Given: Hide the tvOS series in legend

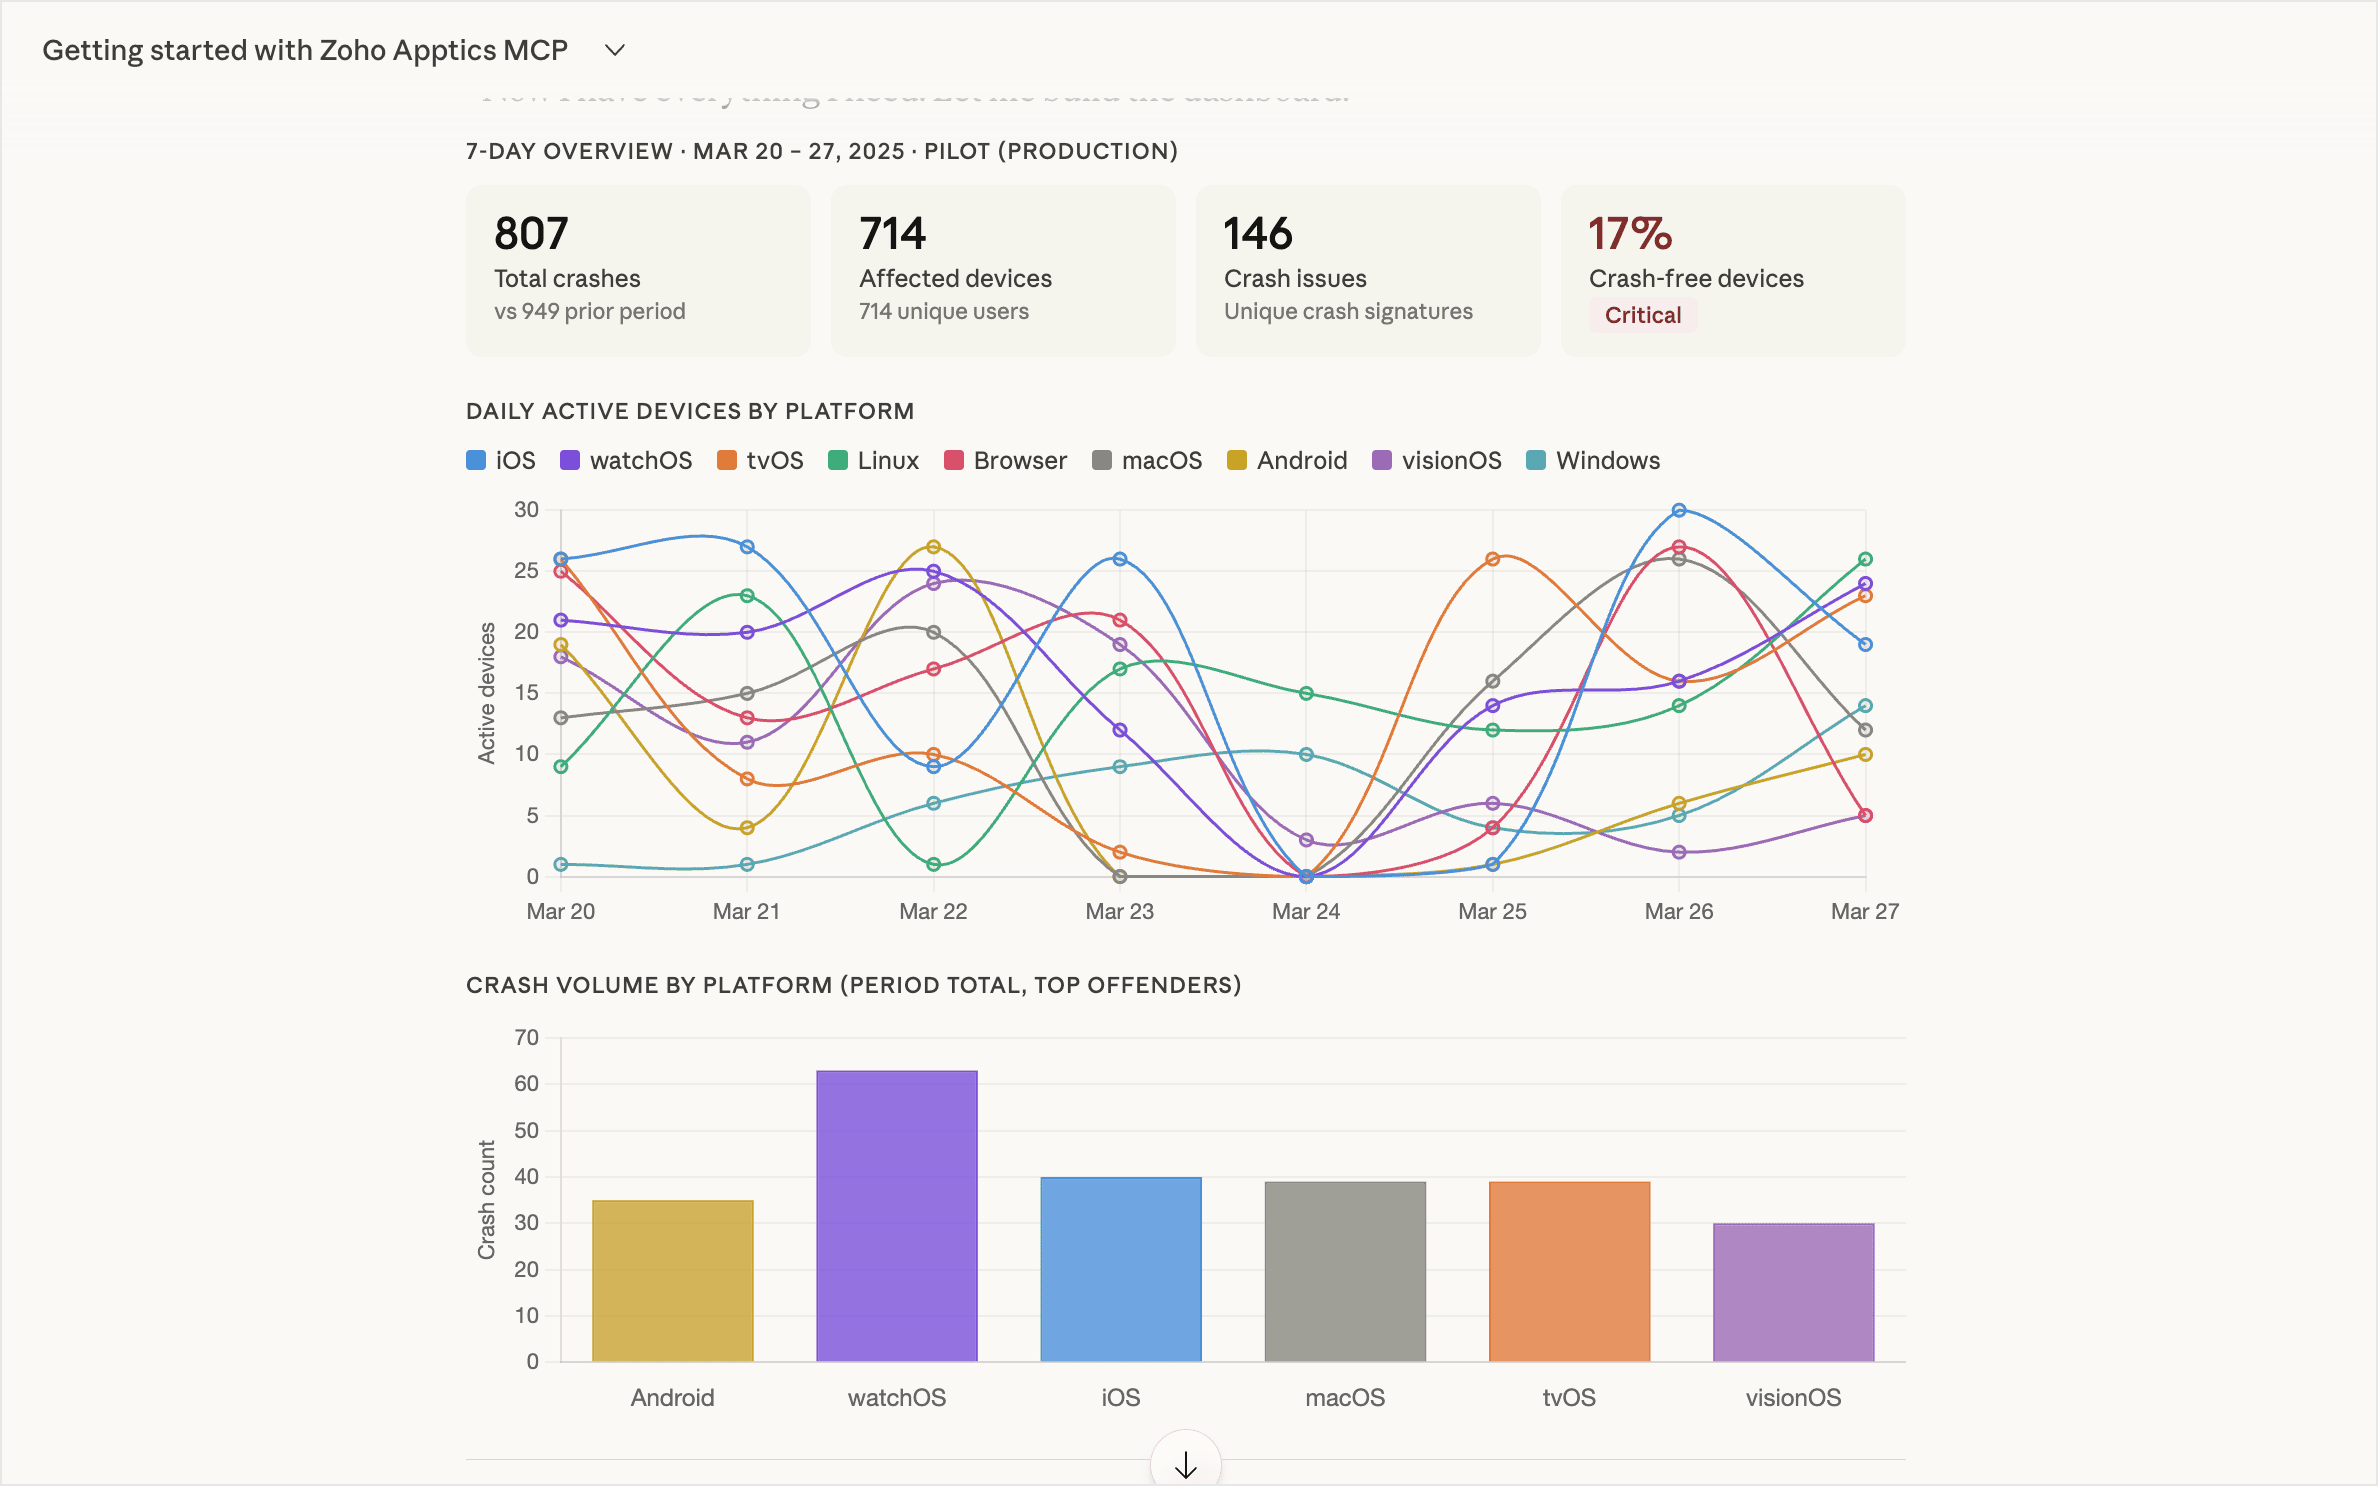Looking at the screenshot, I should tap(760, 460).
